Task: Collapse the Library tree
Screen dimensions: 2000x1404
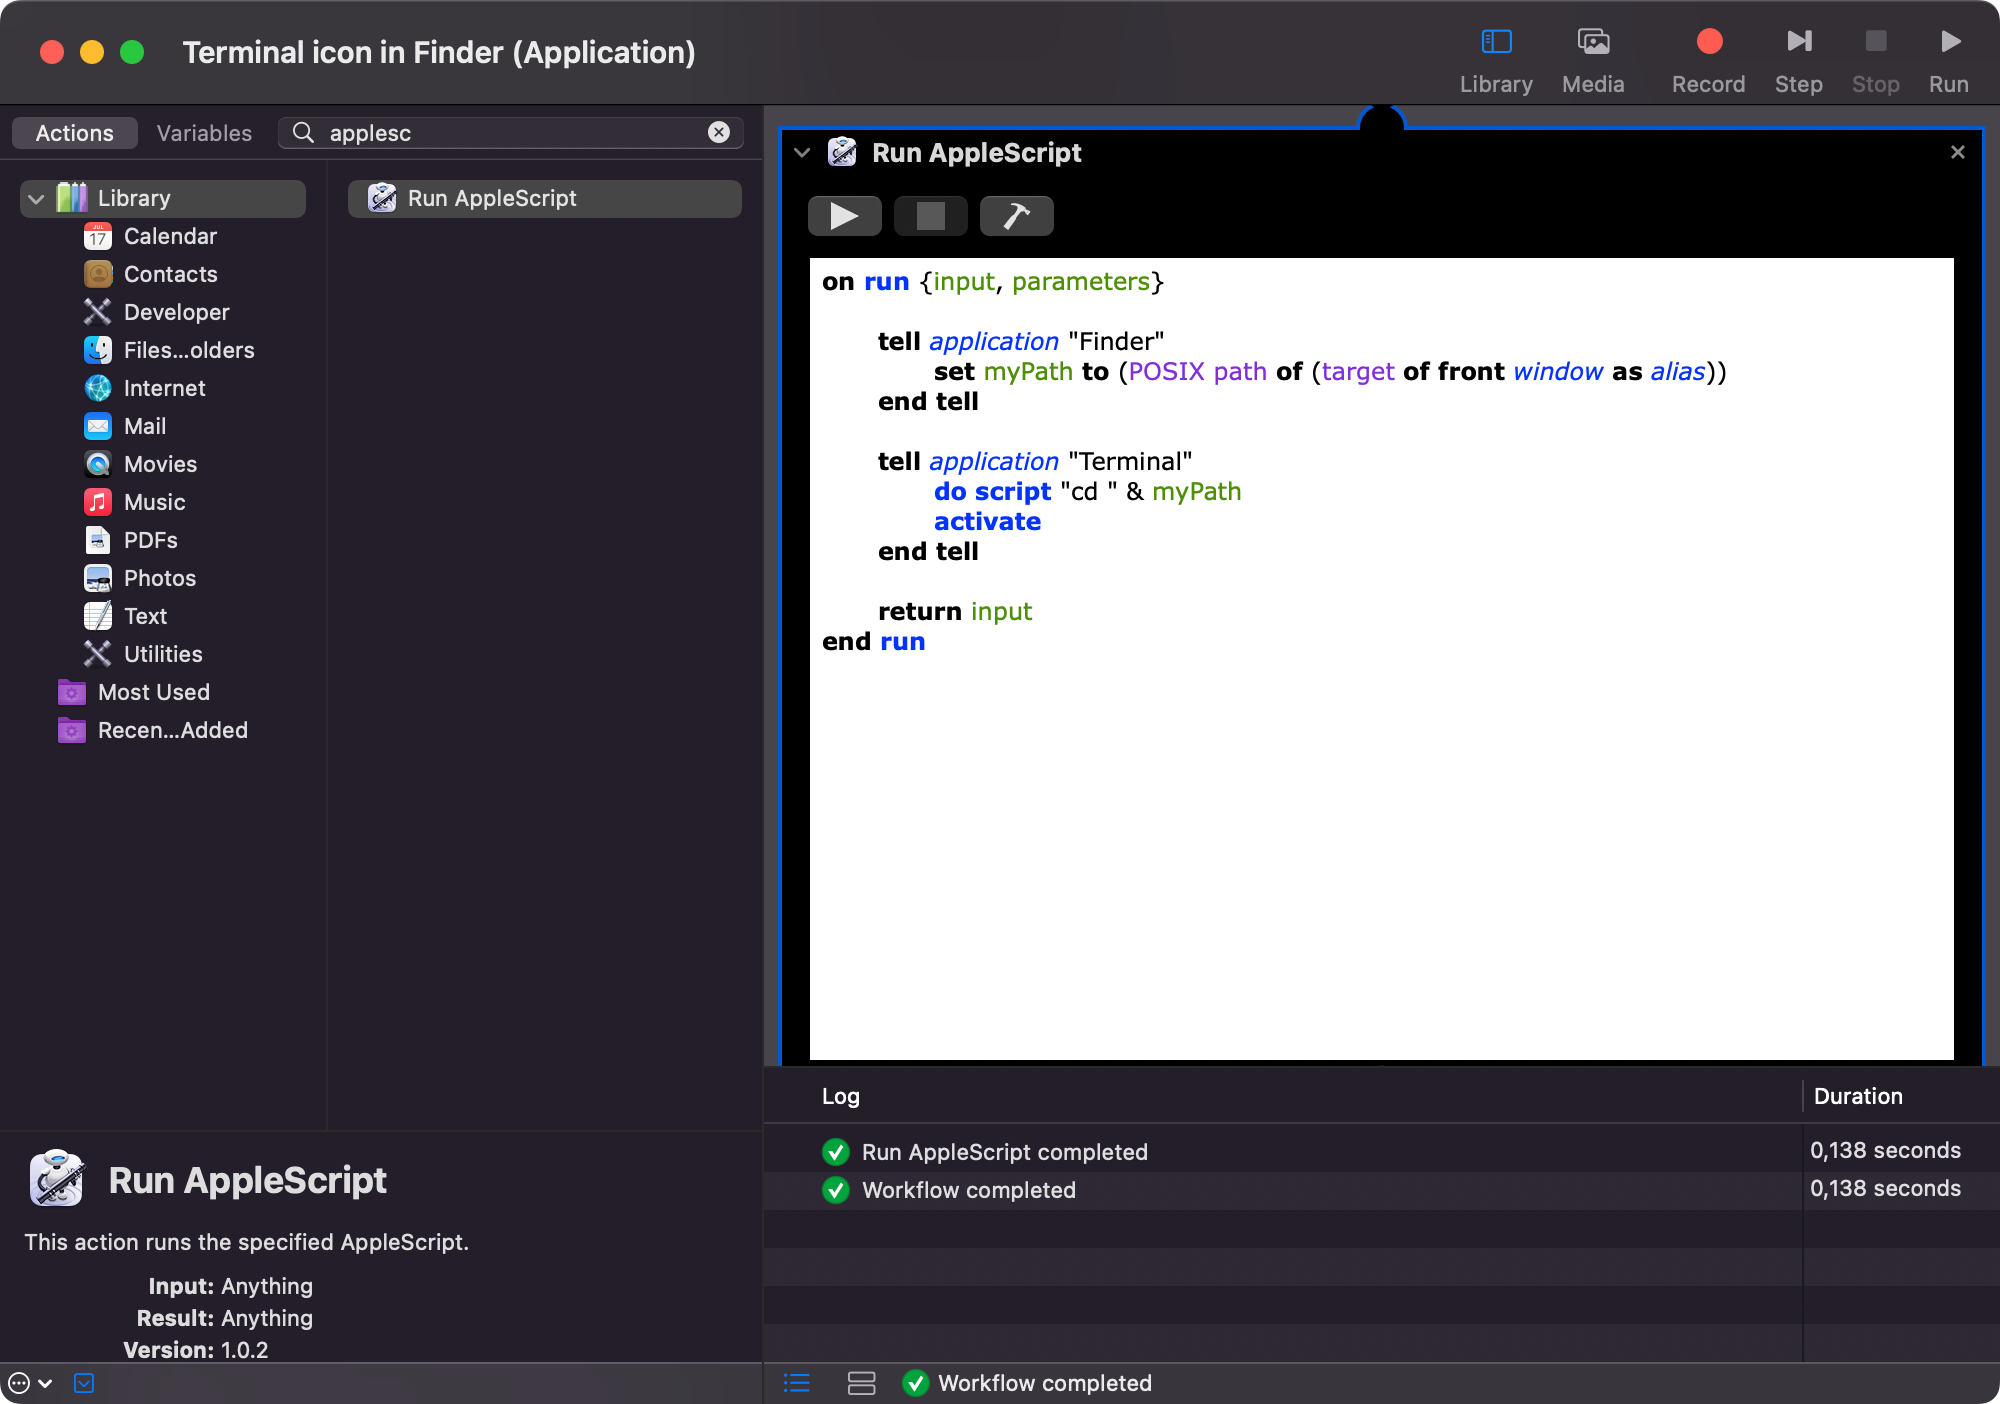Action: pyautogui.click(x=37, y=199)
